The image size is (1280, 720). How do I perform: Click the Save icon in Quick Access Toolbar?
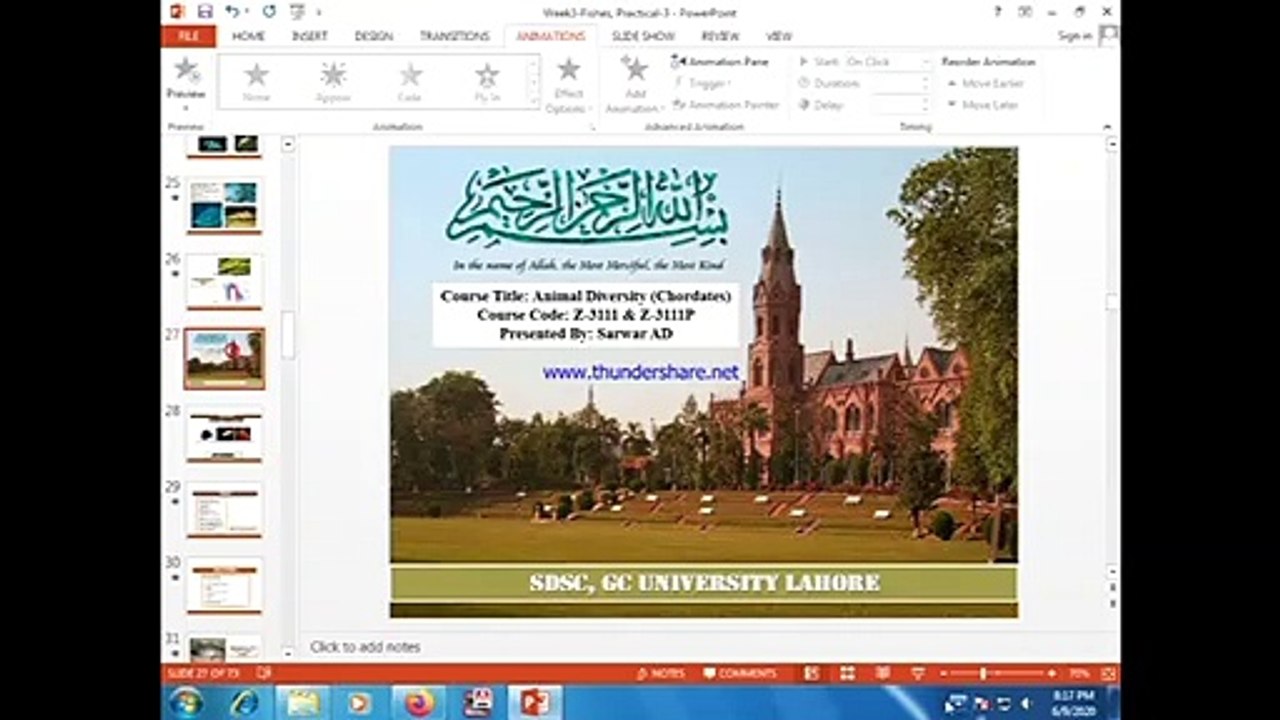(x=205, y=11)
